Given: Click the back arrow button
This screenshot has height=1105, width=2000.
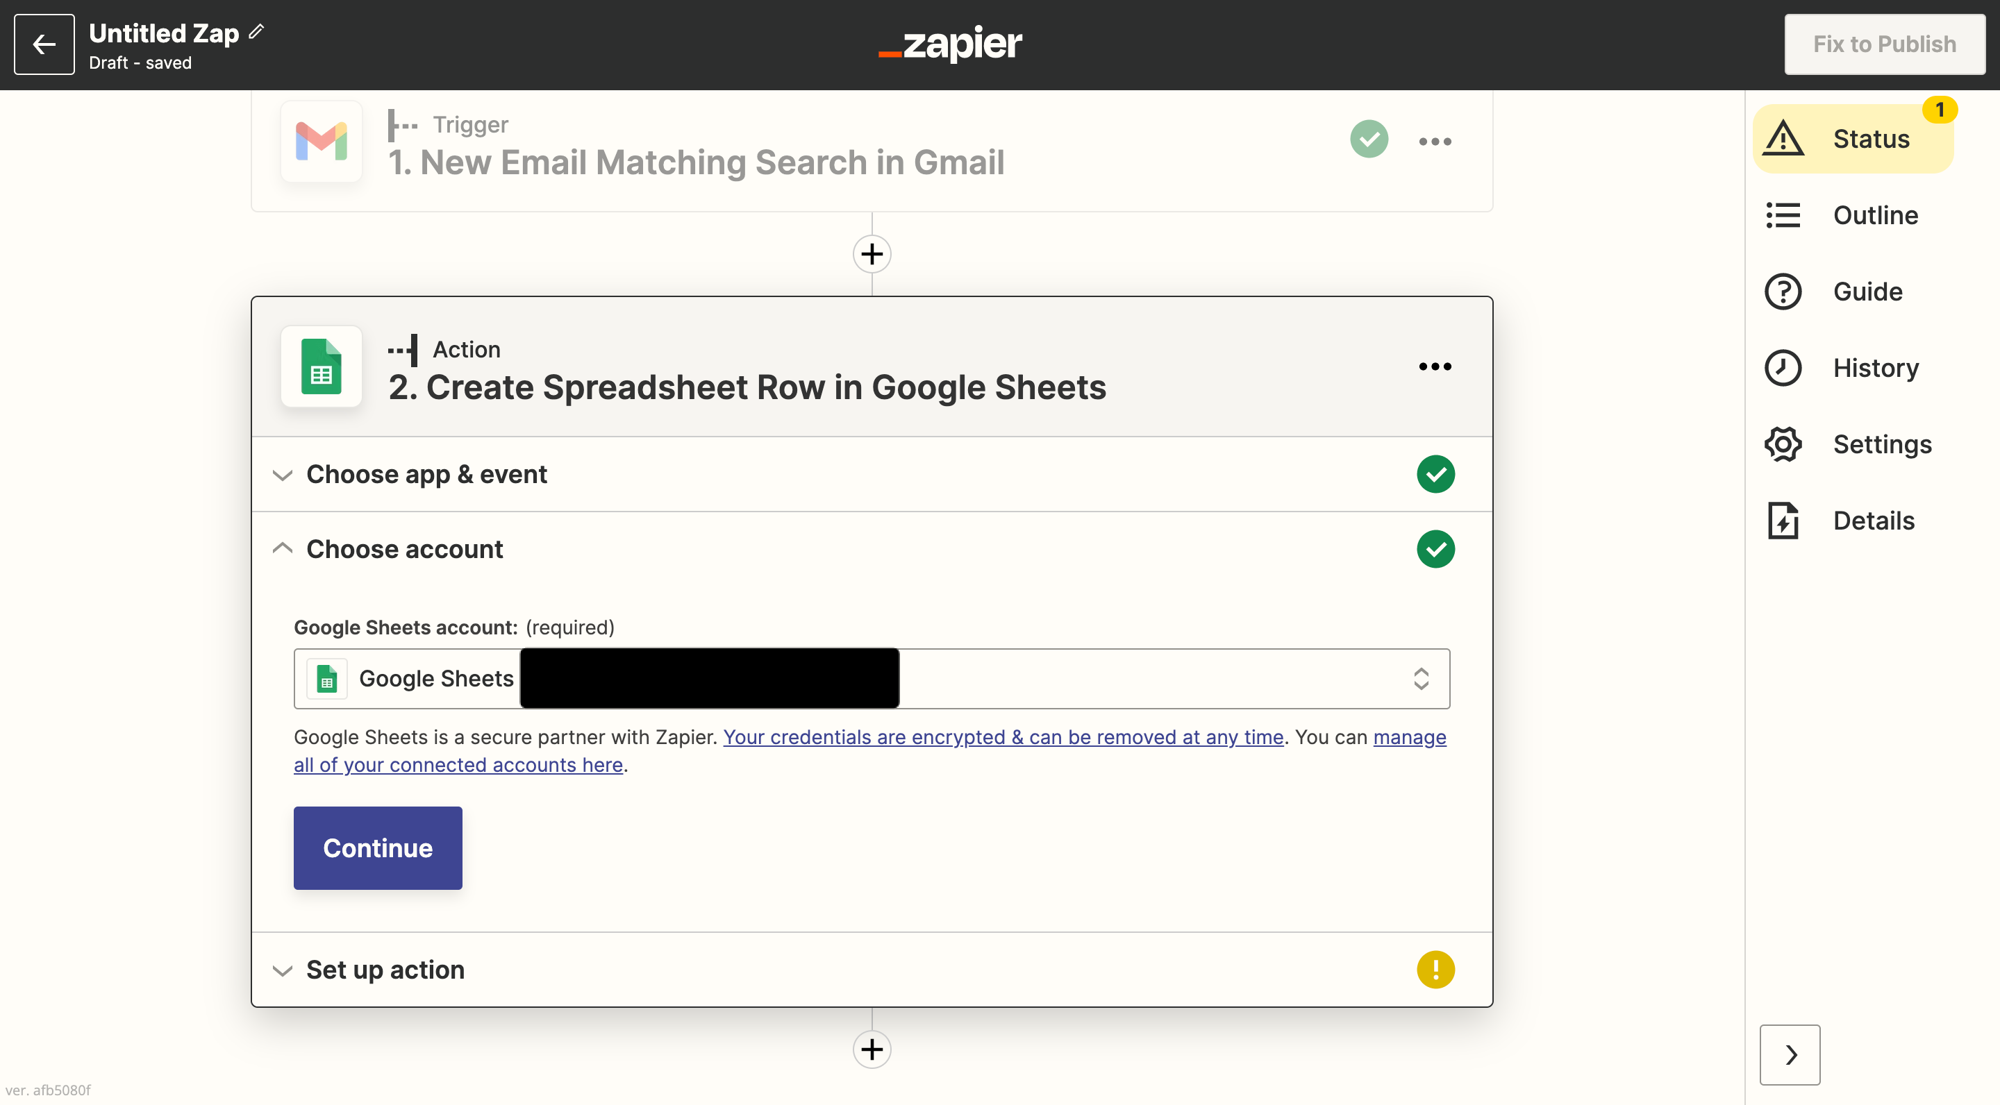Looking at the screenshot, I should 44,44.
